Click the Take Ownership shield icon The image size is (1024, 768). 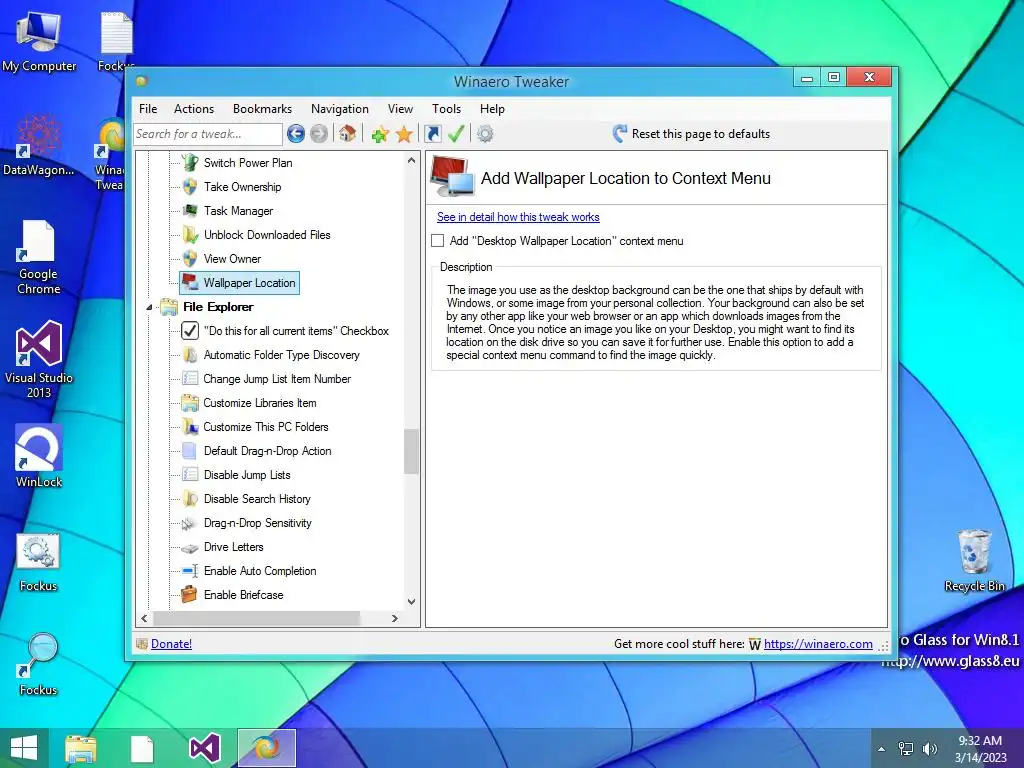click(190, 187)
